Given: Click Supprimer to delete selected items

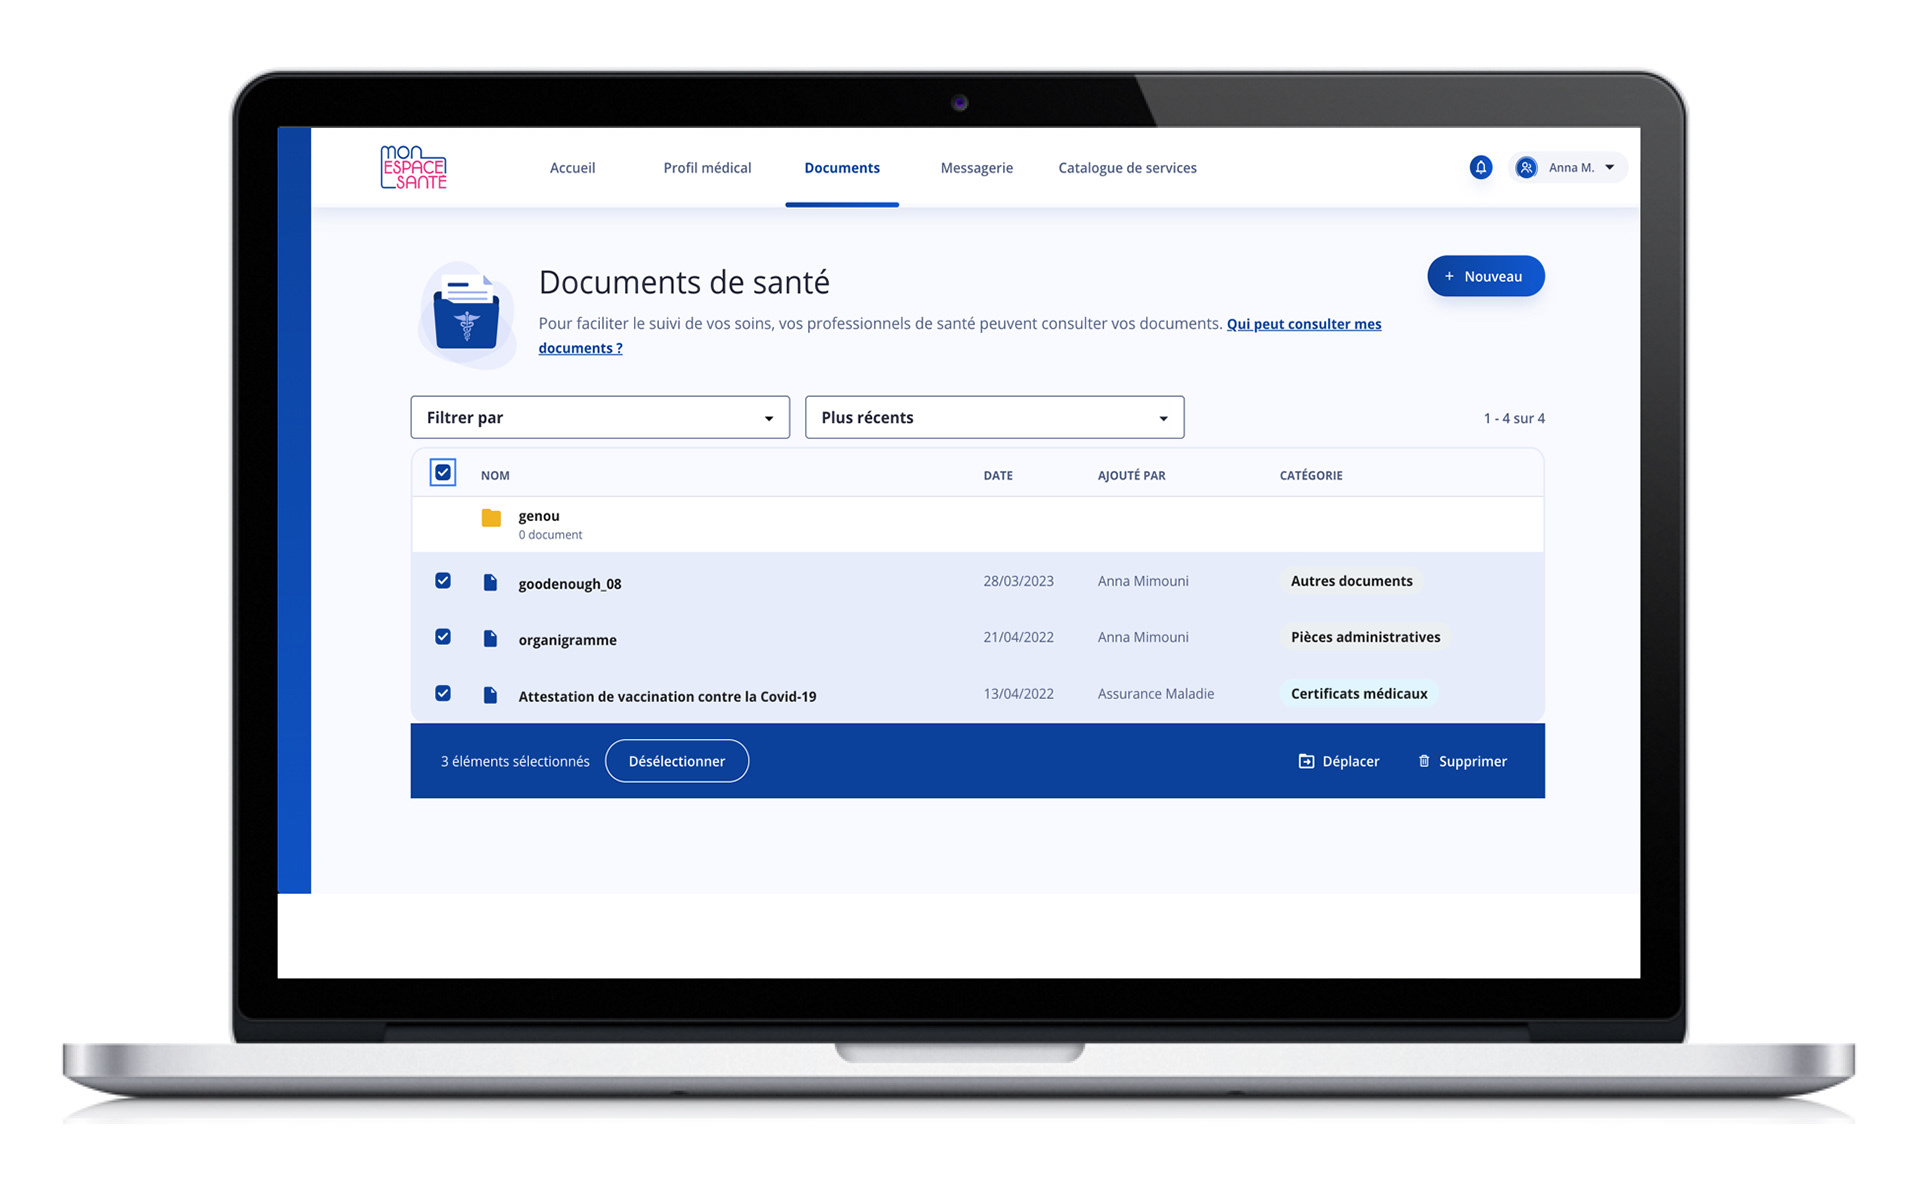Looking at the screenshot, I should pos(1462,762).
